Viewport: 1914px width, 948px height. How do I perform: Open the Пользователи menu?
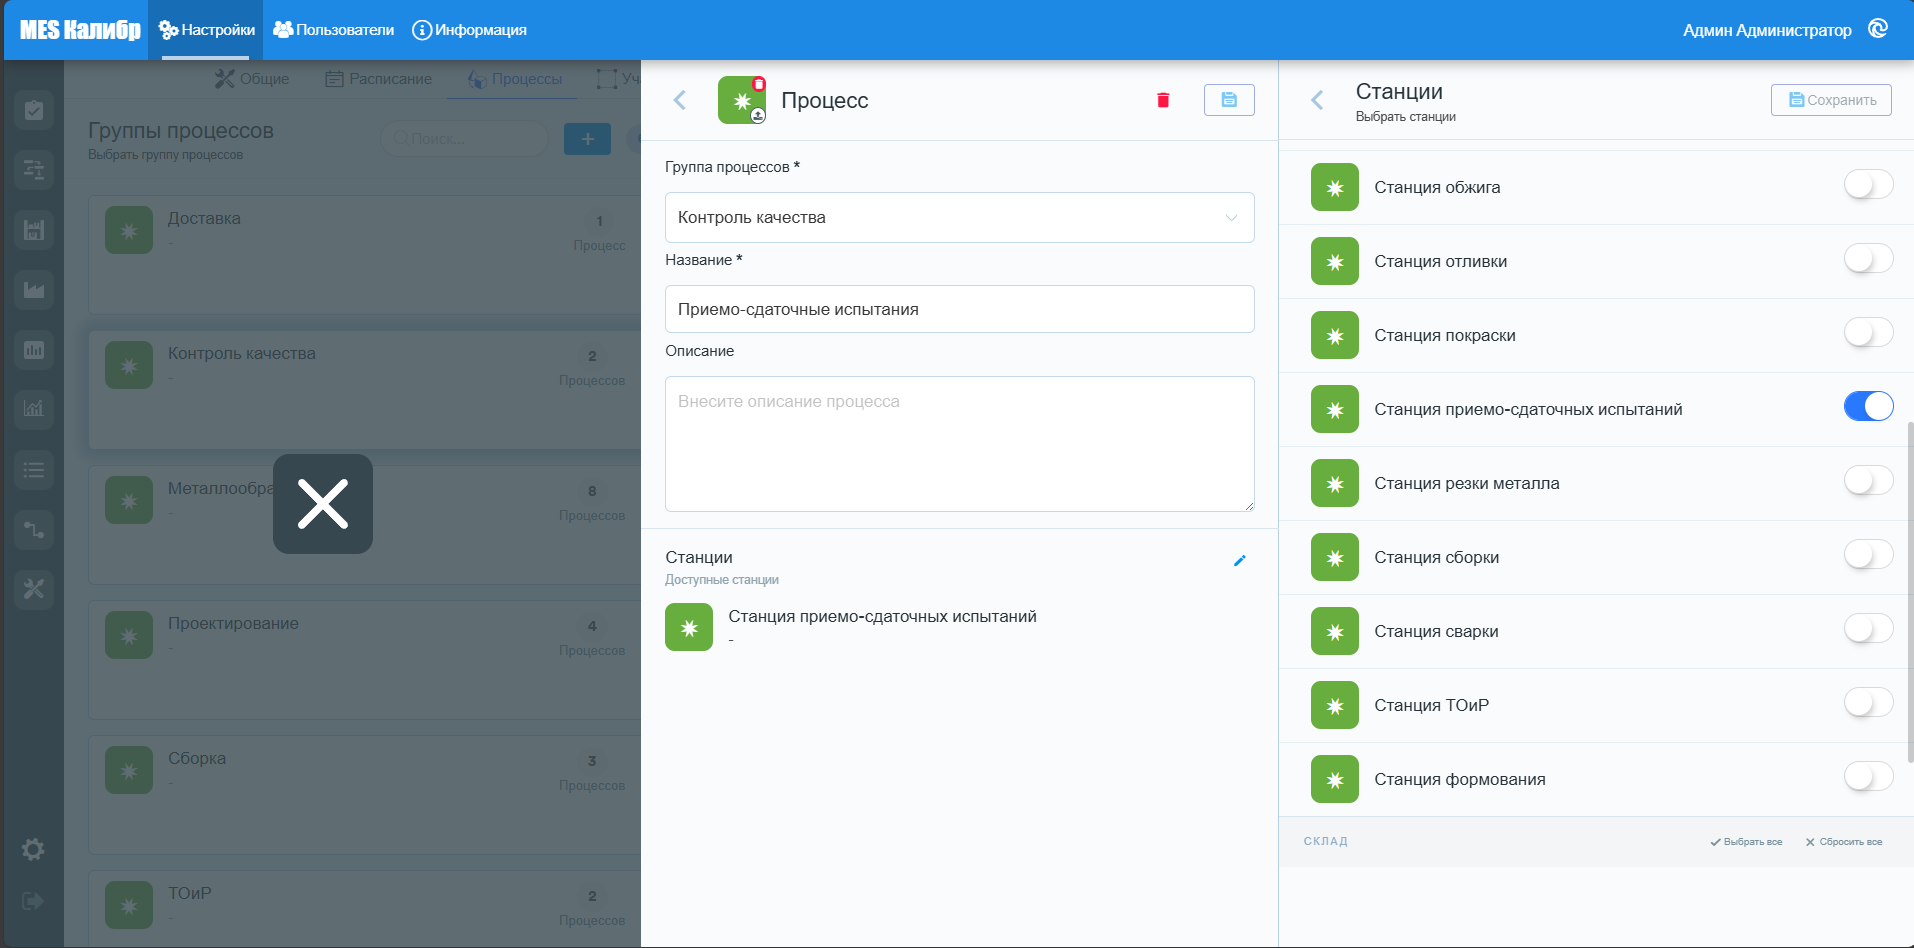[x=334, y=30]
